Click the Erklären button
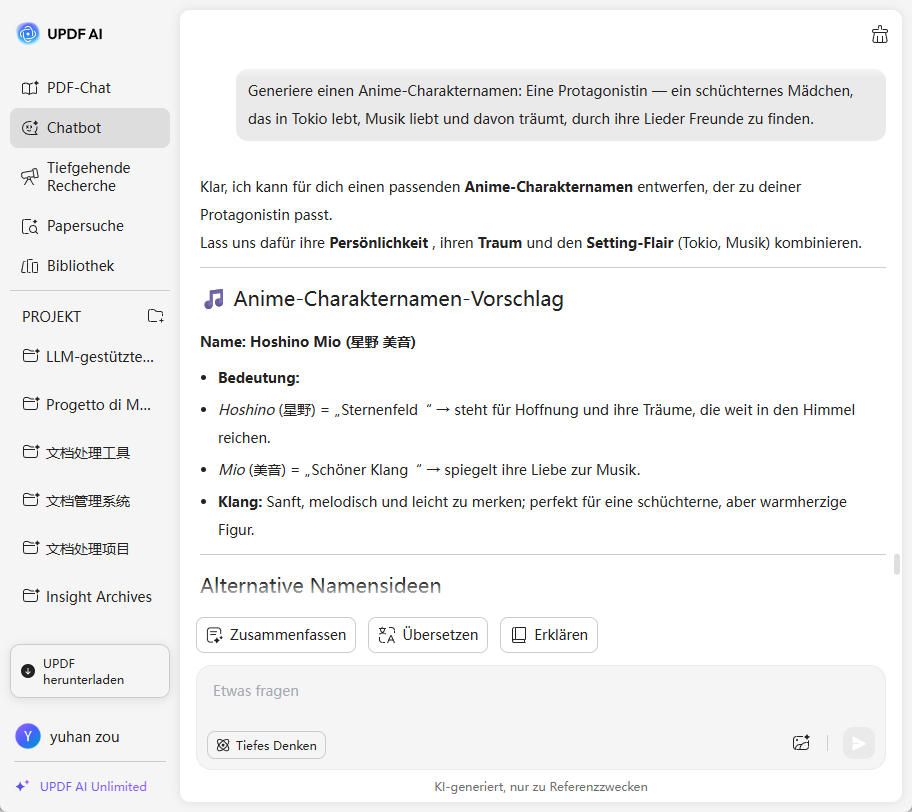This screenshot has height=812, width=912. click(549, 635)
